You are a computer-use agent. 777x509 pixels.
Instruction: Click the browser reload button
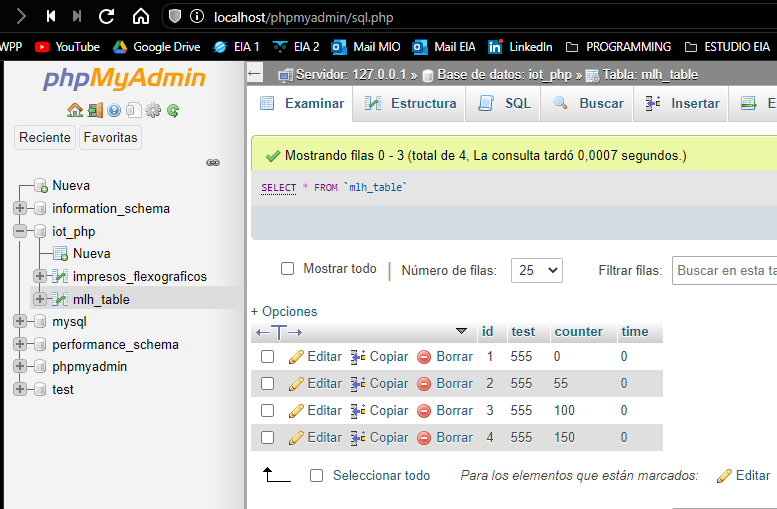coord(107,17)
